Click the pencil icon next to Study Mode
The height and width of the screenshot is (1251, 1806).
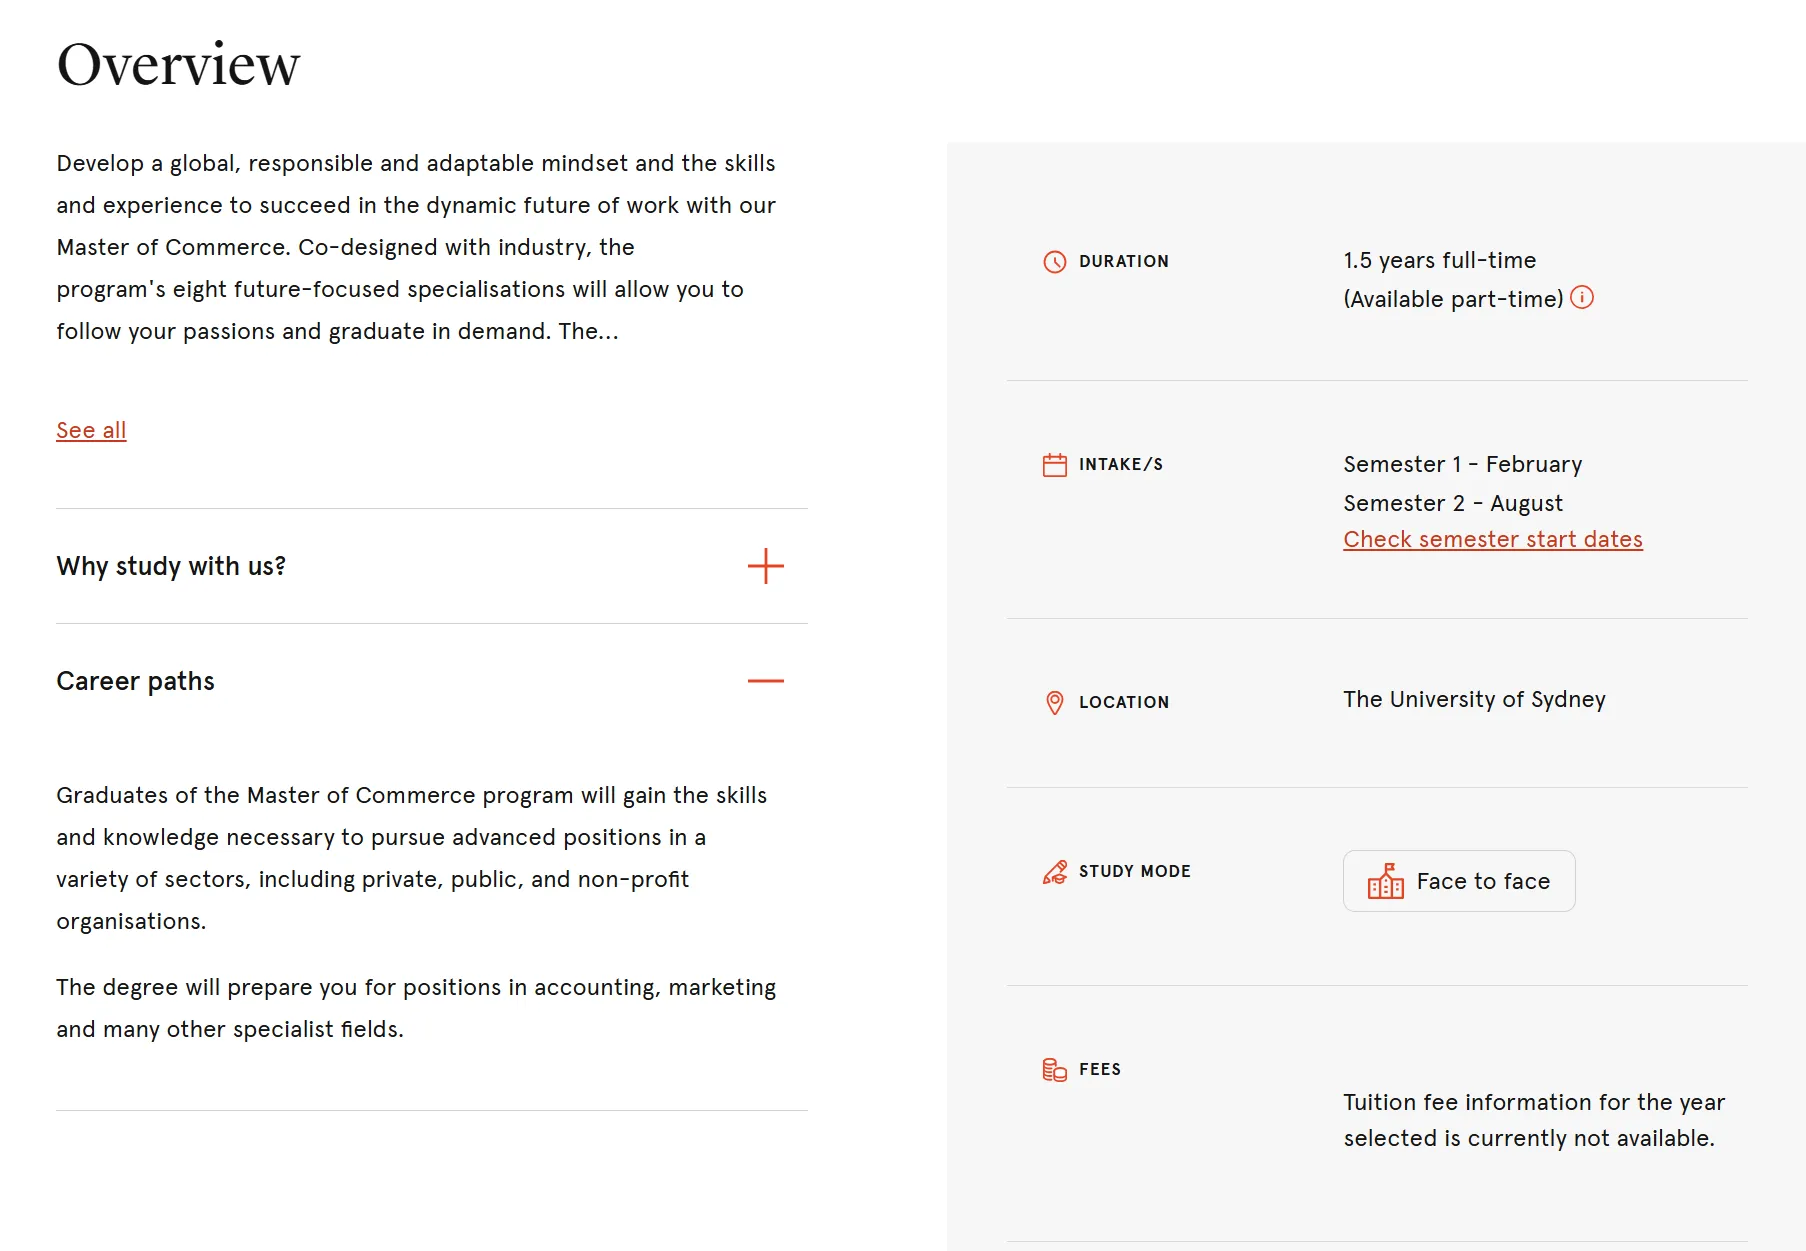(x=1054, y=872)
